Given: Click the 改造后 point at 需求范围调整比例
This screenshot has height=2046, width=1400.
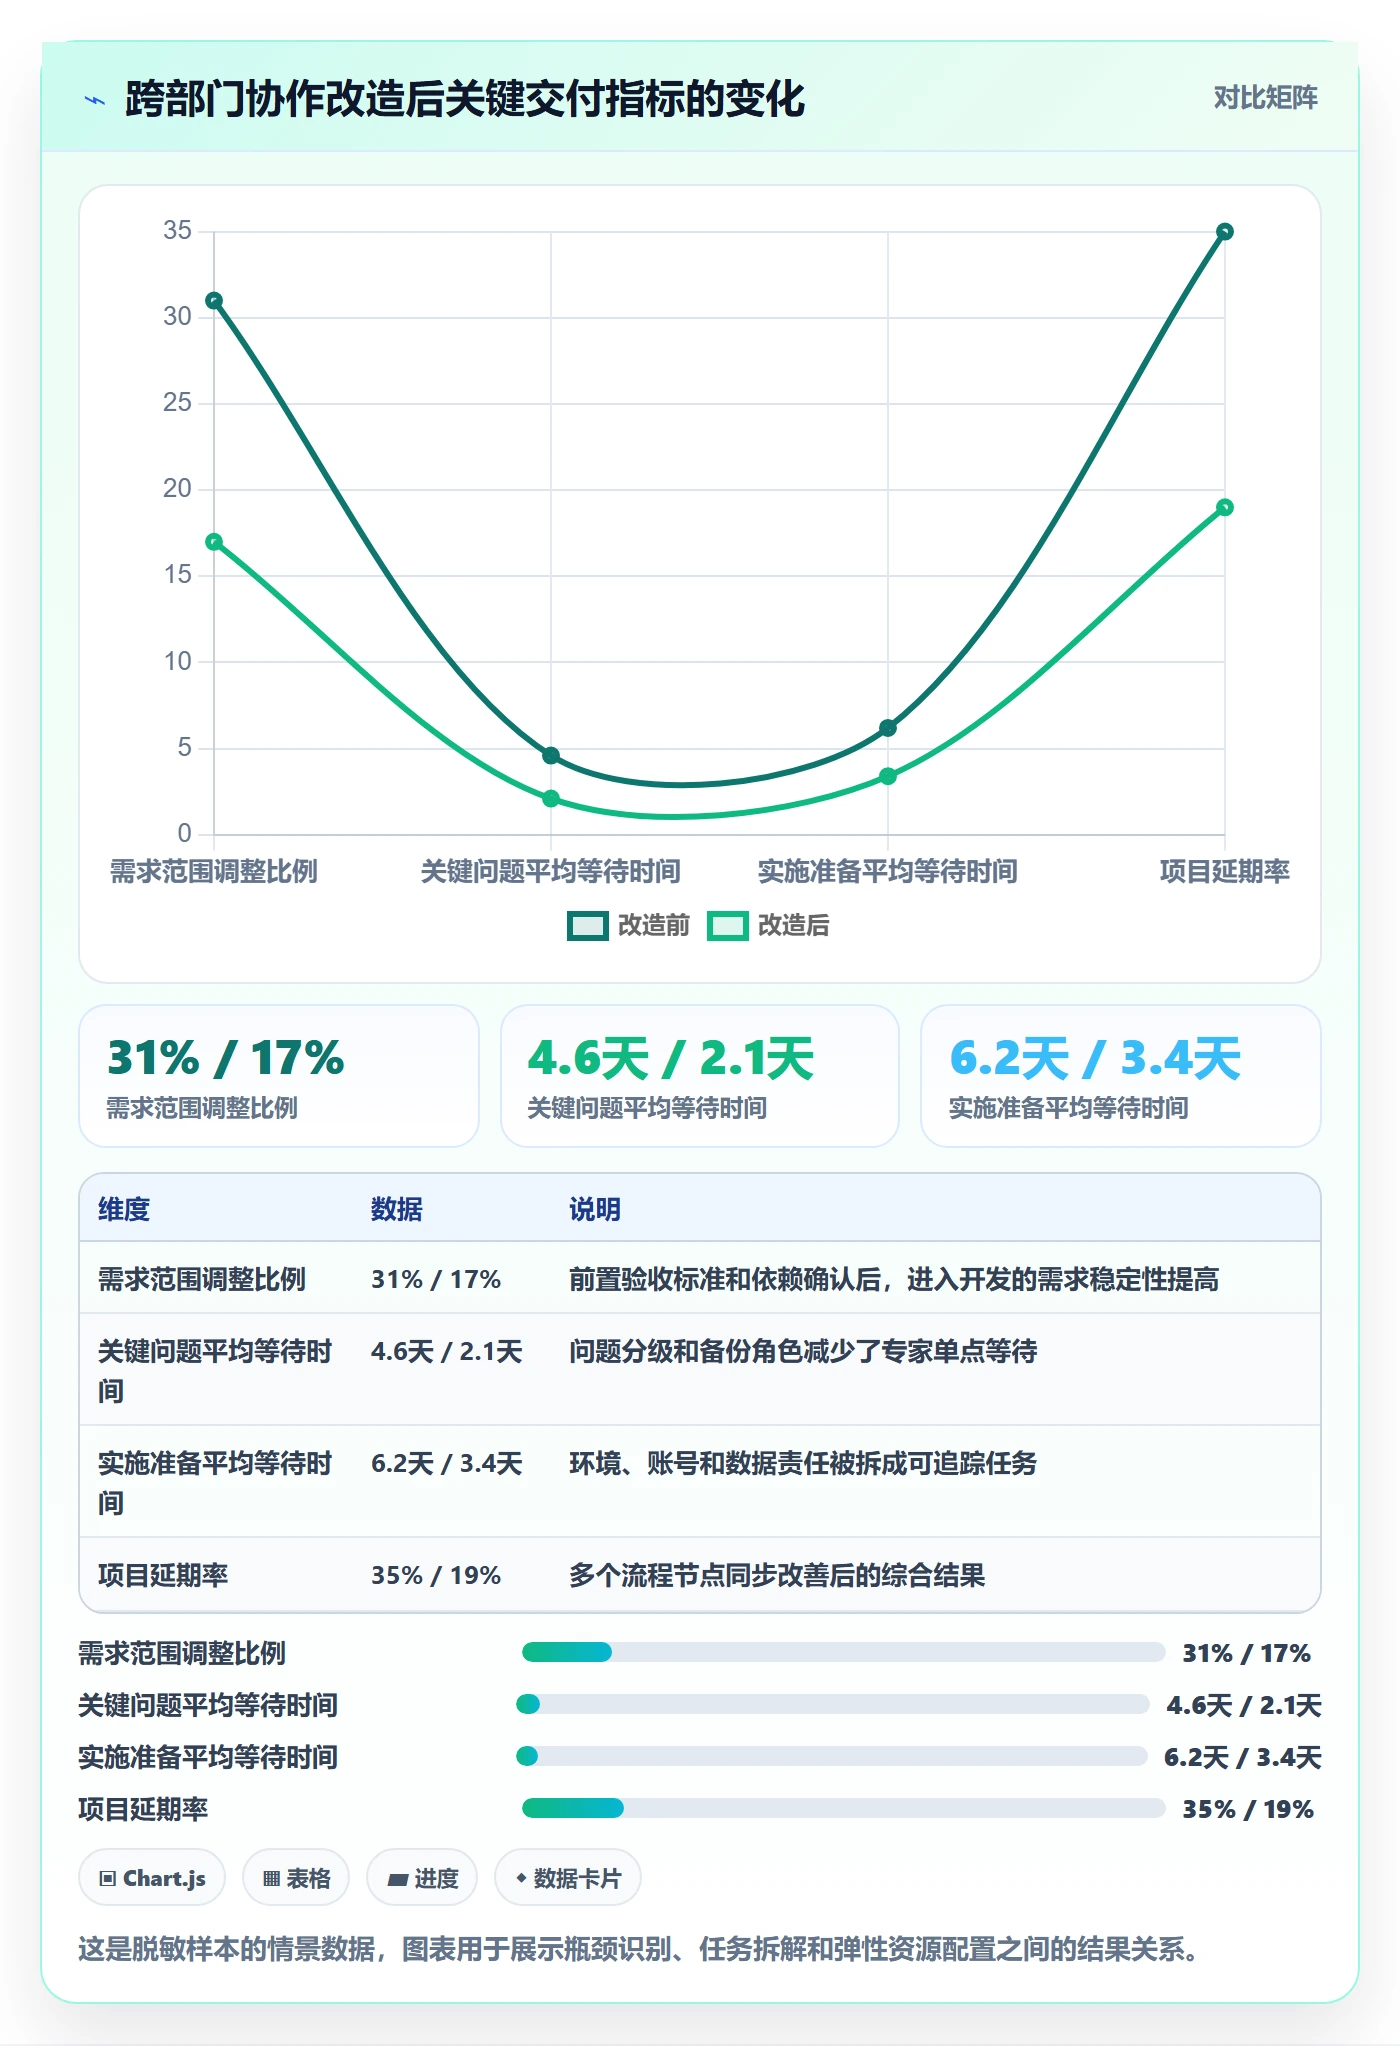Looking at the screenshot, I should tap(214, 542).
